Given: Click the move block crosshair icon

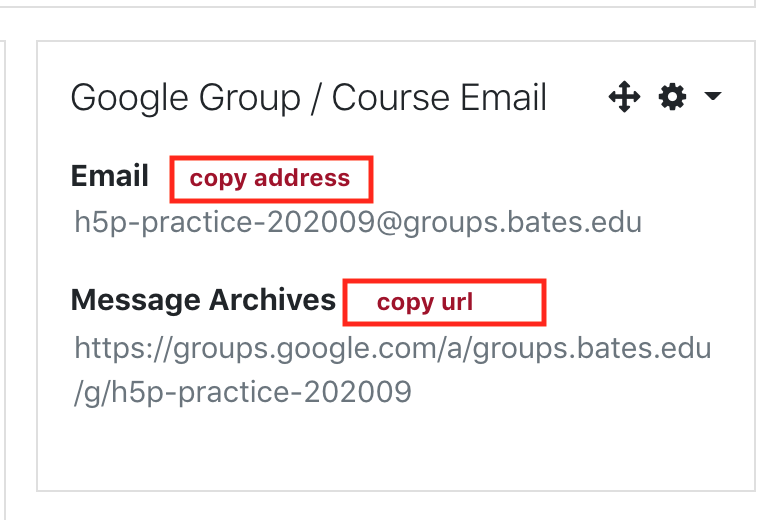Looking at the screenshot, I should pos(625,96).
